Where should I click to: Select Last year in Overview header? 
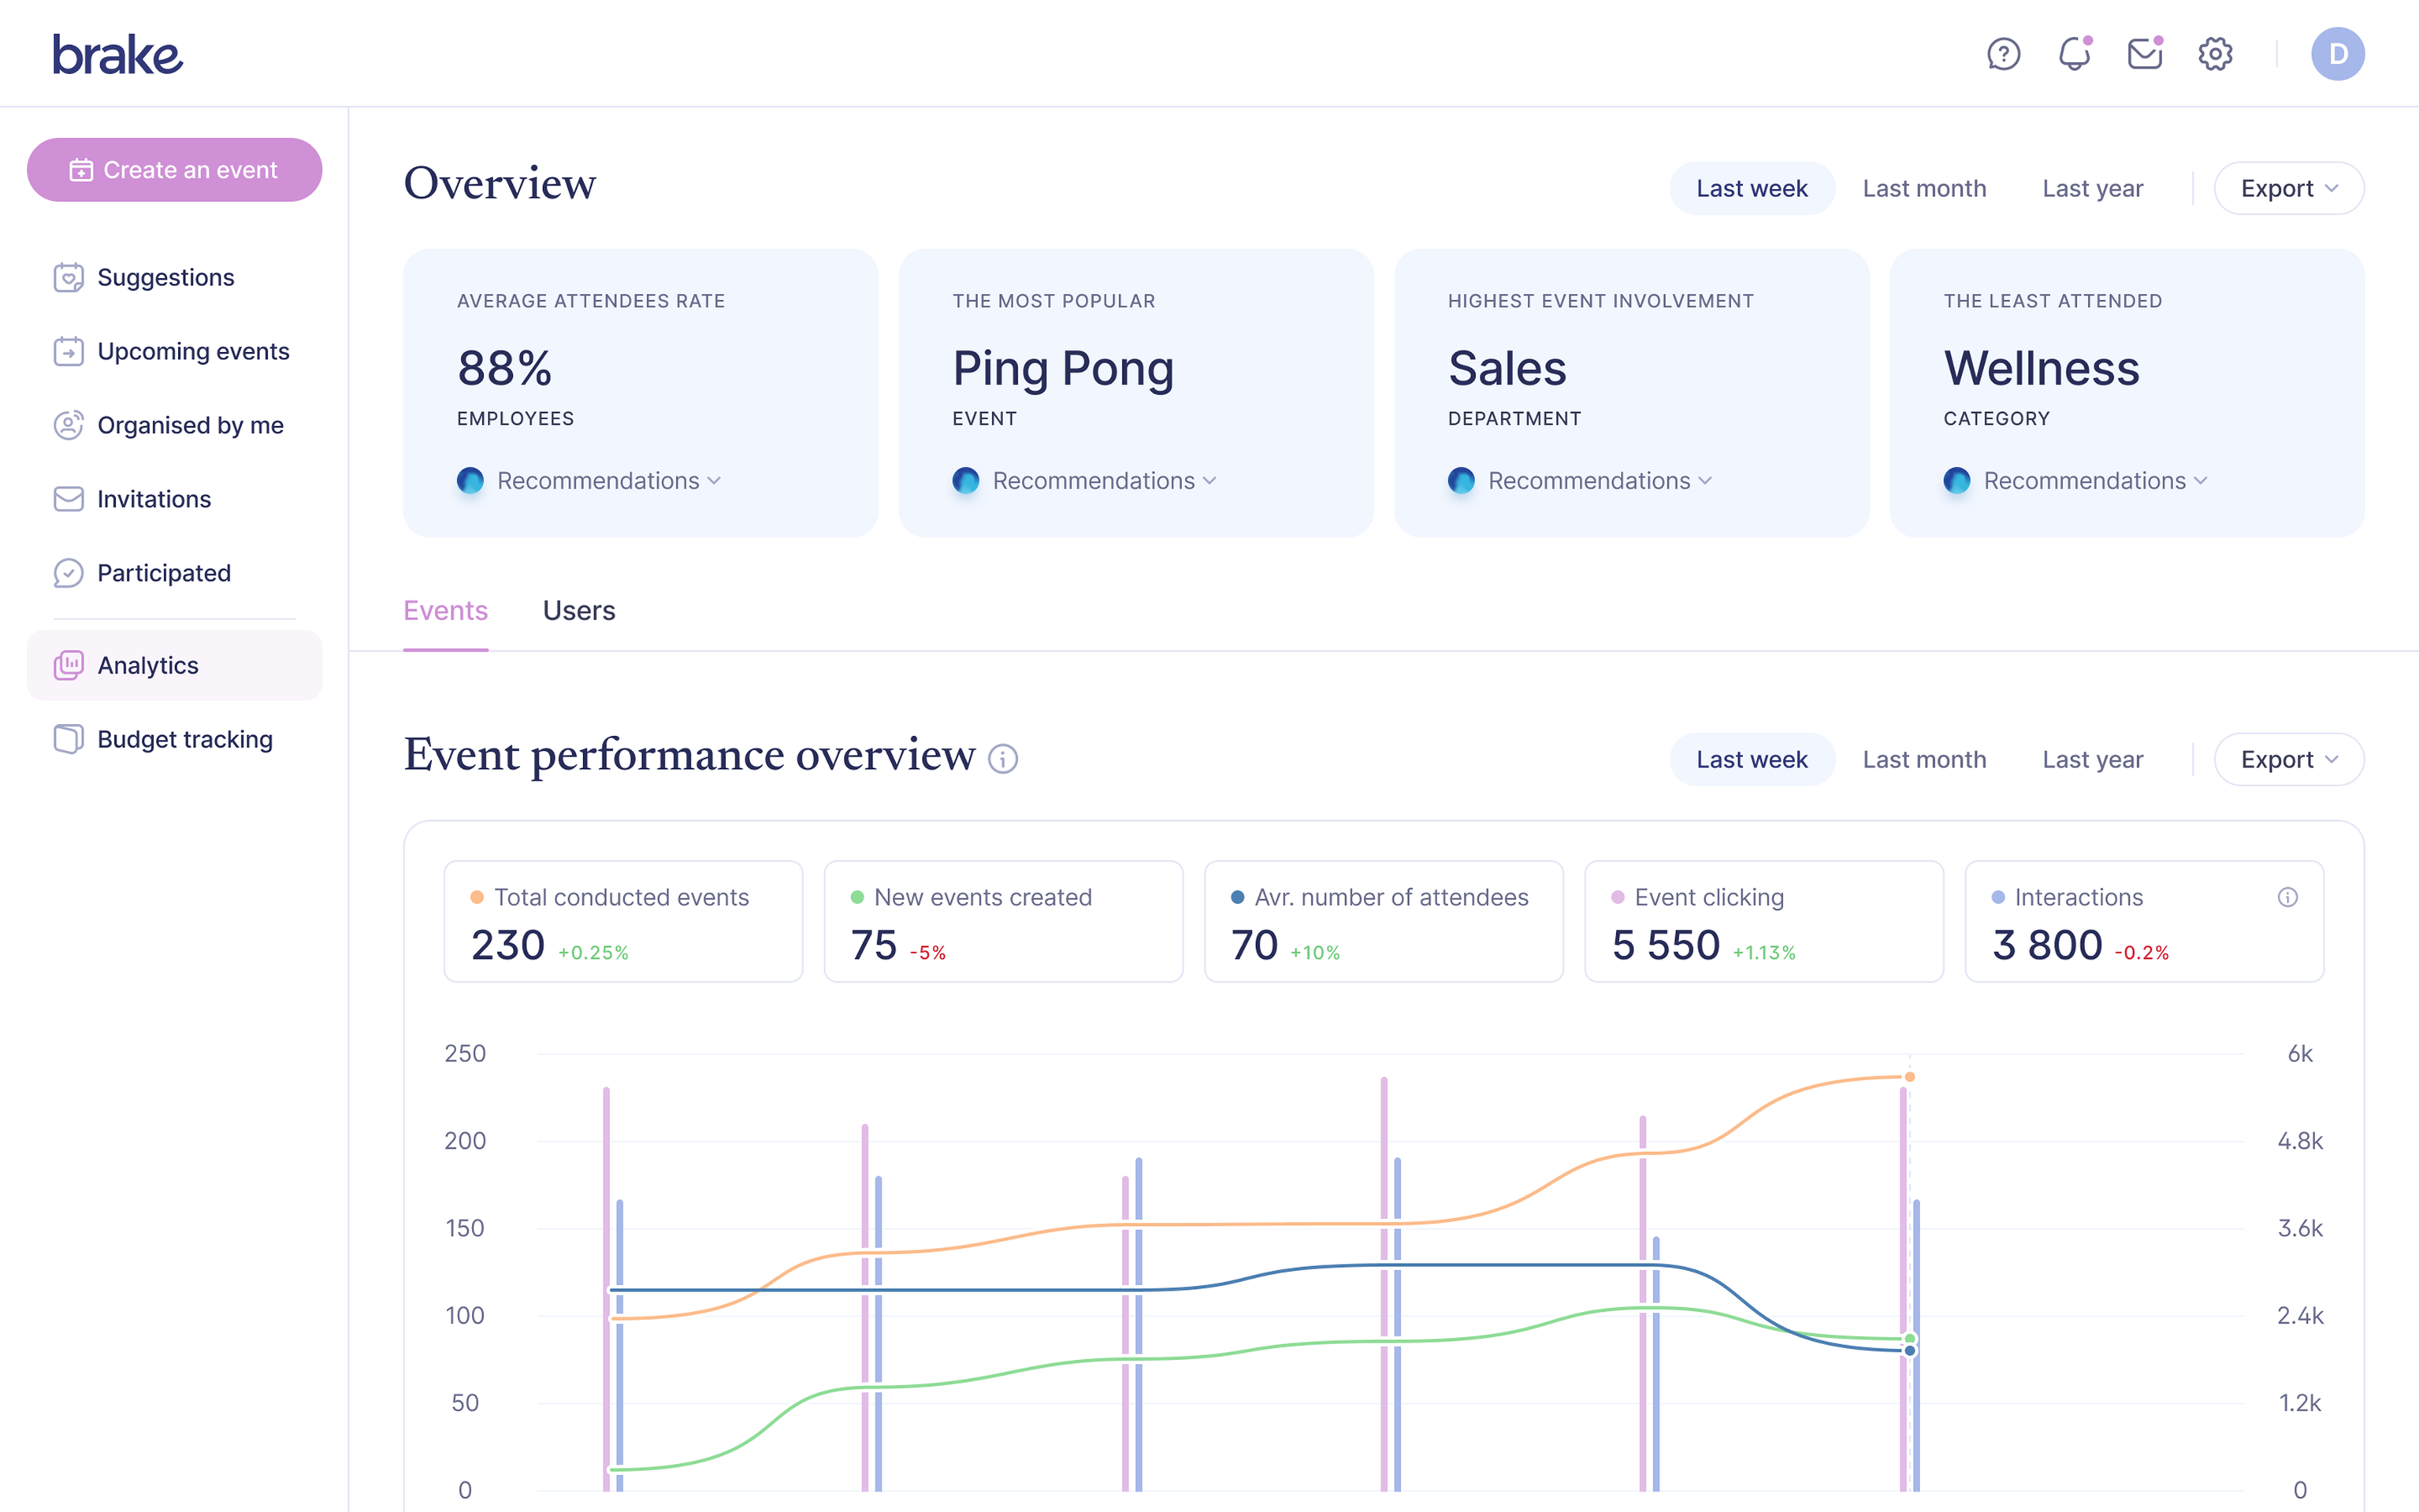[x=2092, y=188]
